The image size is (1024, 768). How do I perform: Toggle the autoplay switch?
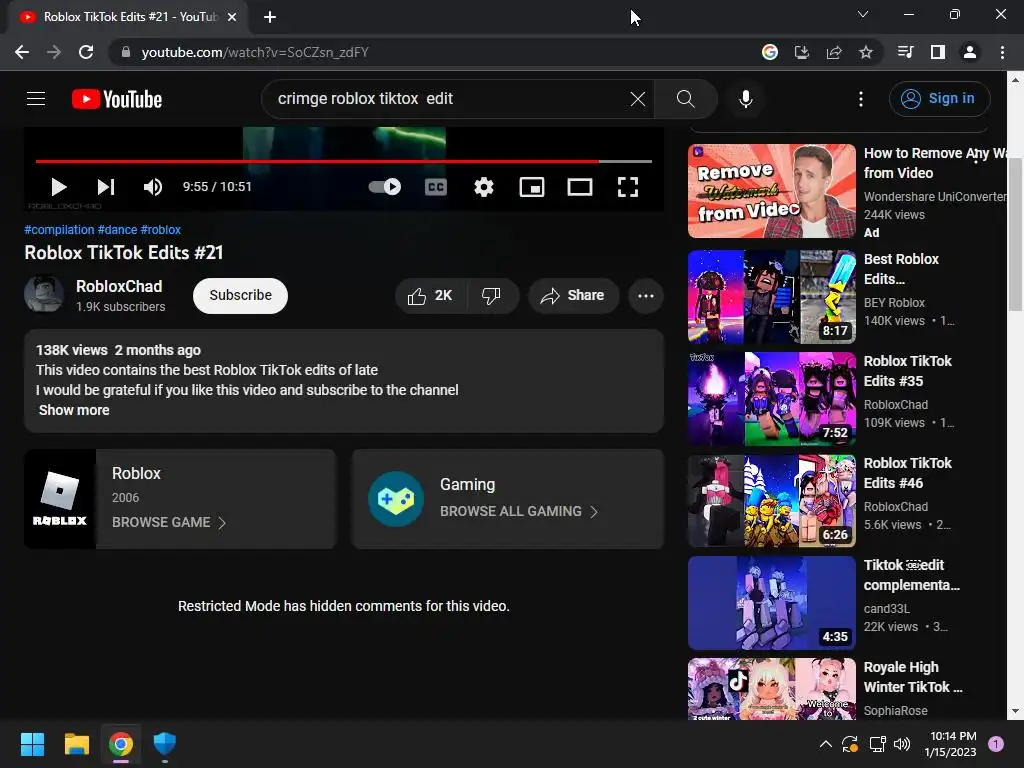pyautogui.click(x=385, y=187)
